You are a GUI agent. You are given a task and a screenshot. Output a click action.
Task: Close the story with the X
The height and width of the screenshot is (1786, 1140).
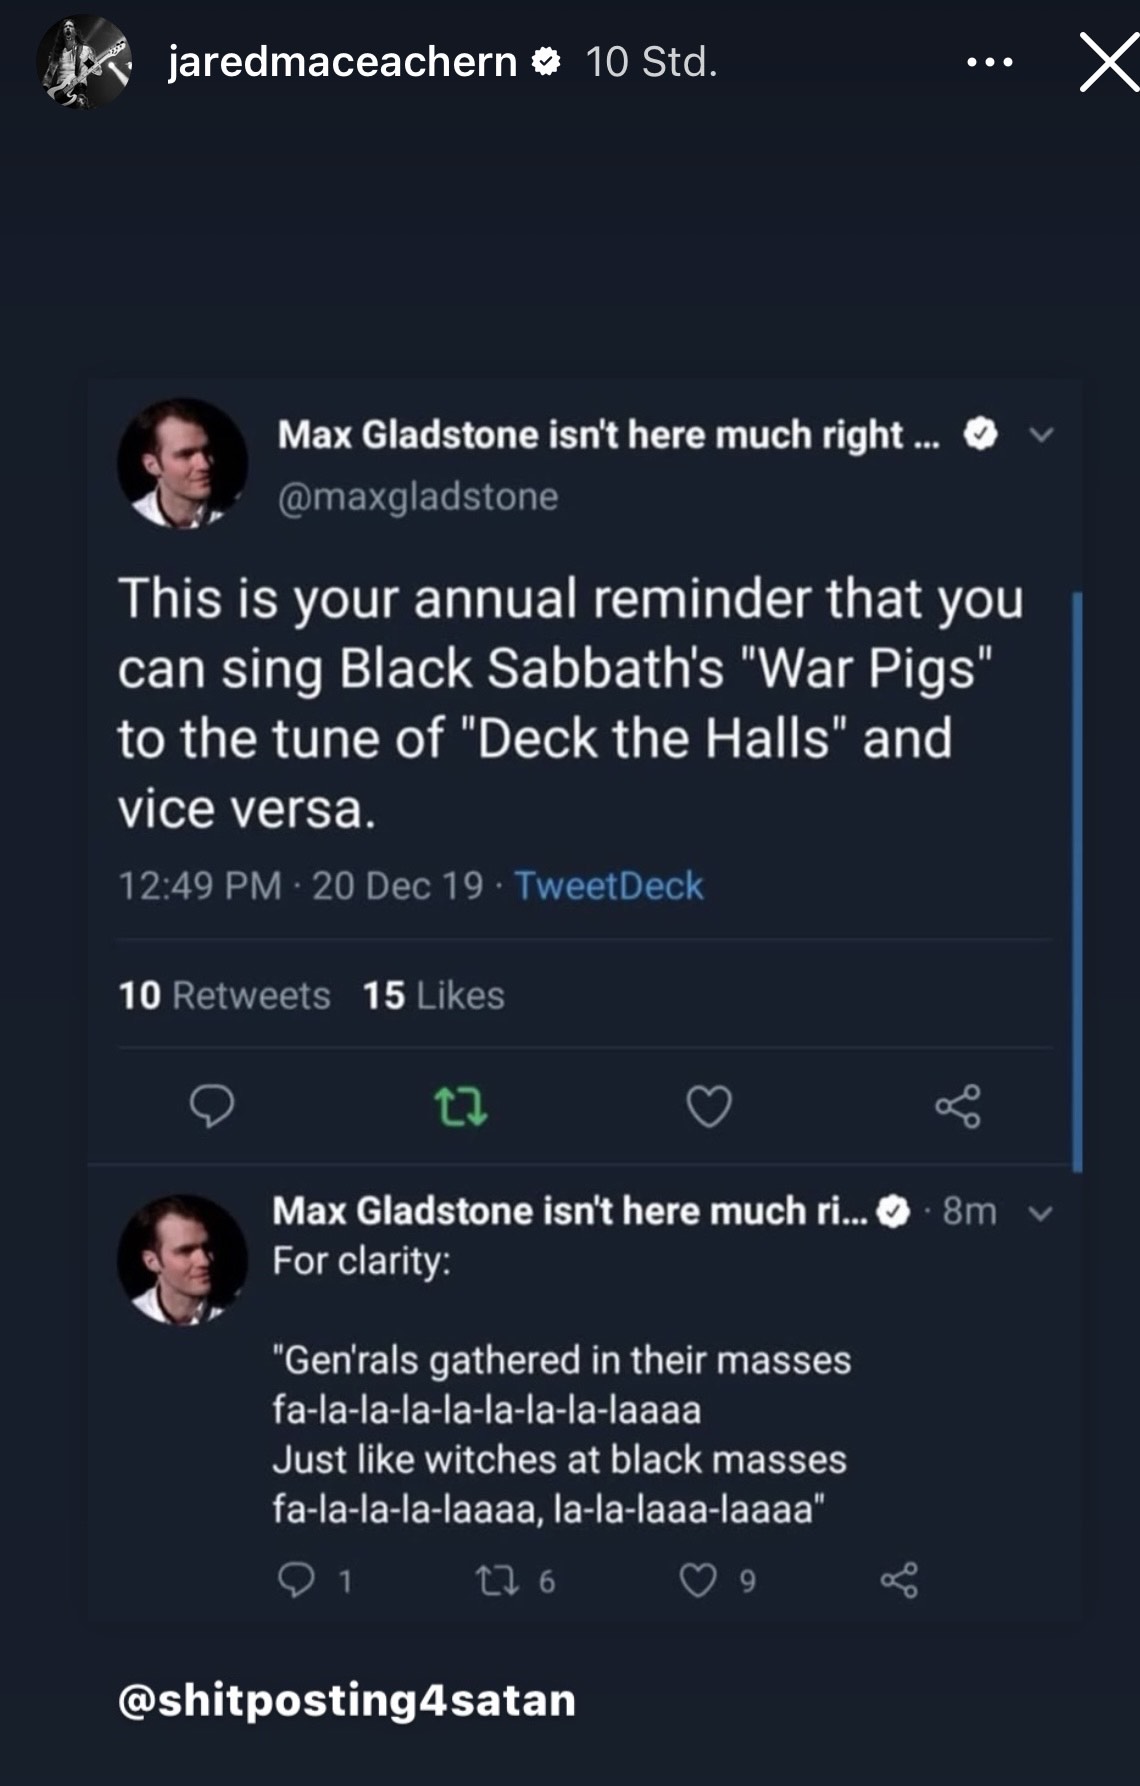(x=1108, y=62)
